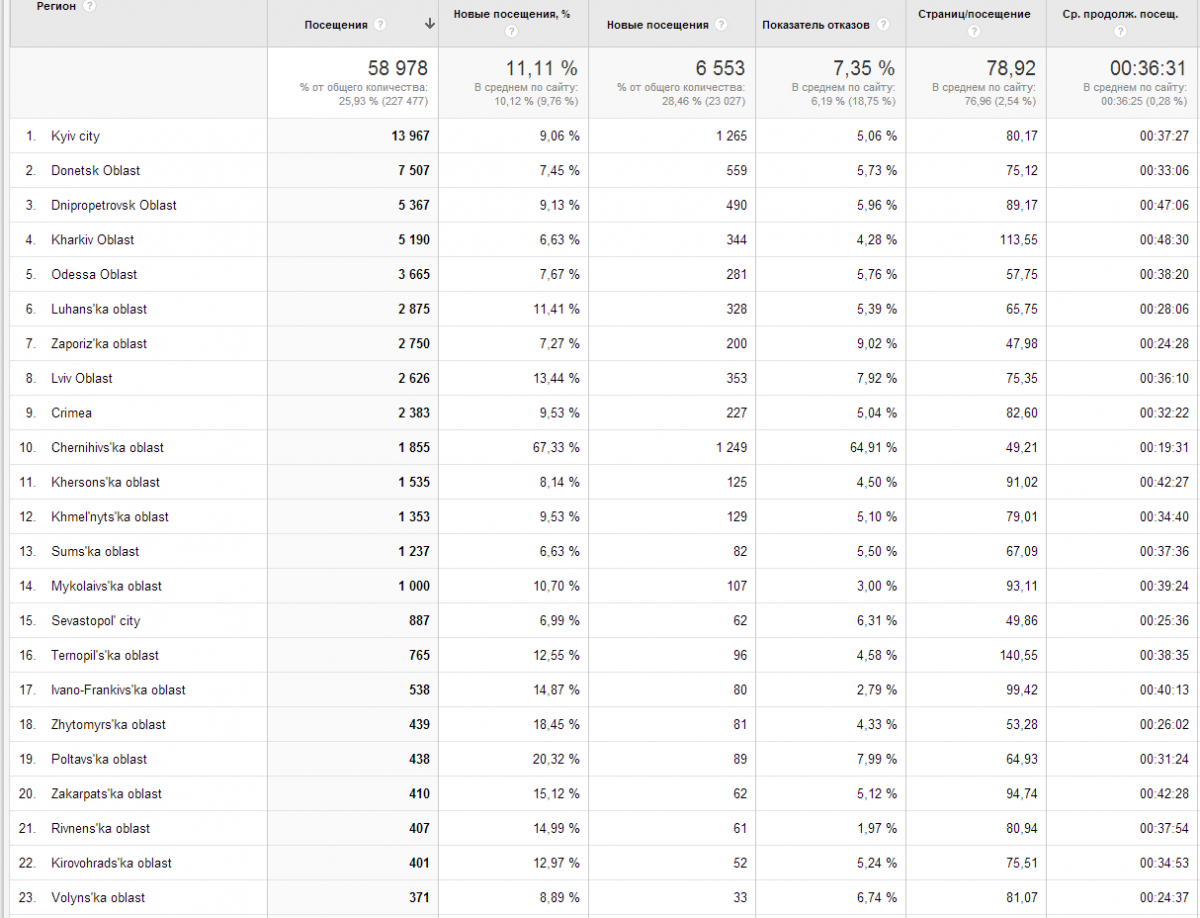Open help icon under Новые посещения, %
The image size is (1200, 918).
512,32
